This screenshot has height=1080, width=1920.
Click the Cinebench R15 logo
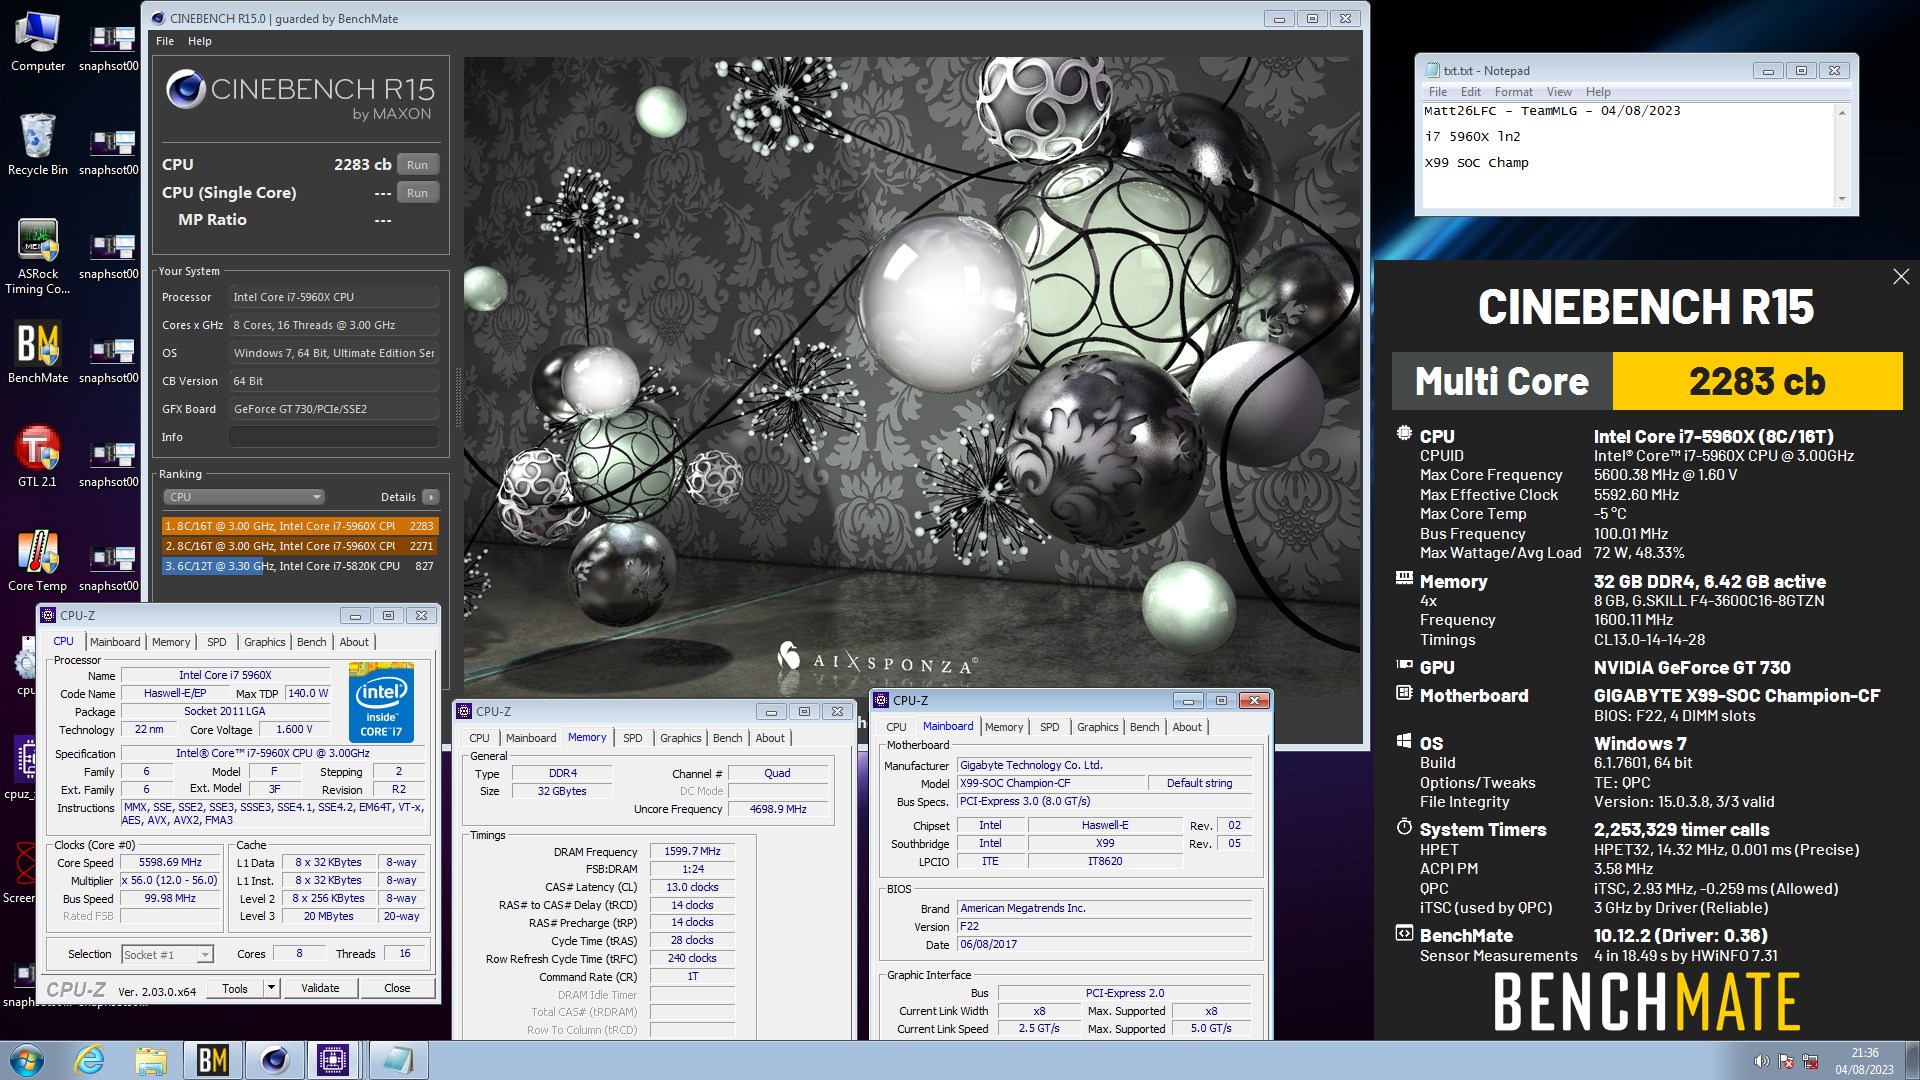300,97
